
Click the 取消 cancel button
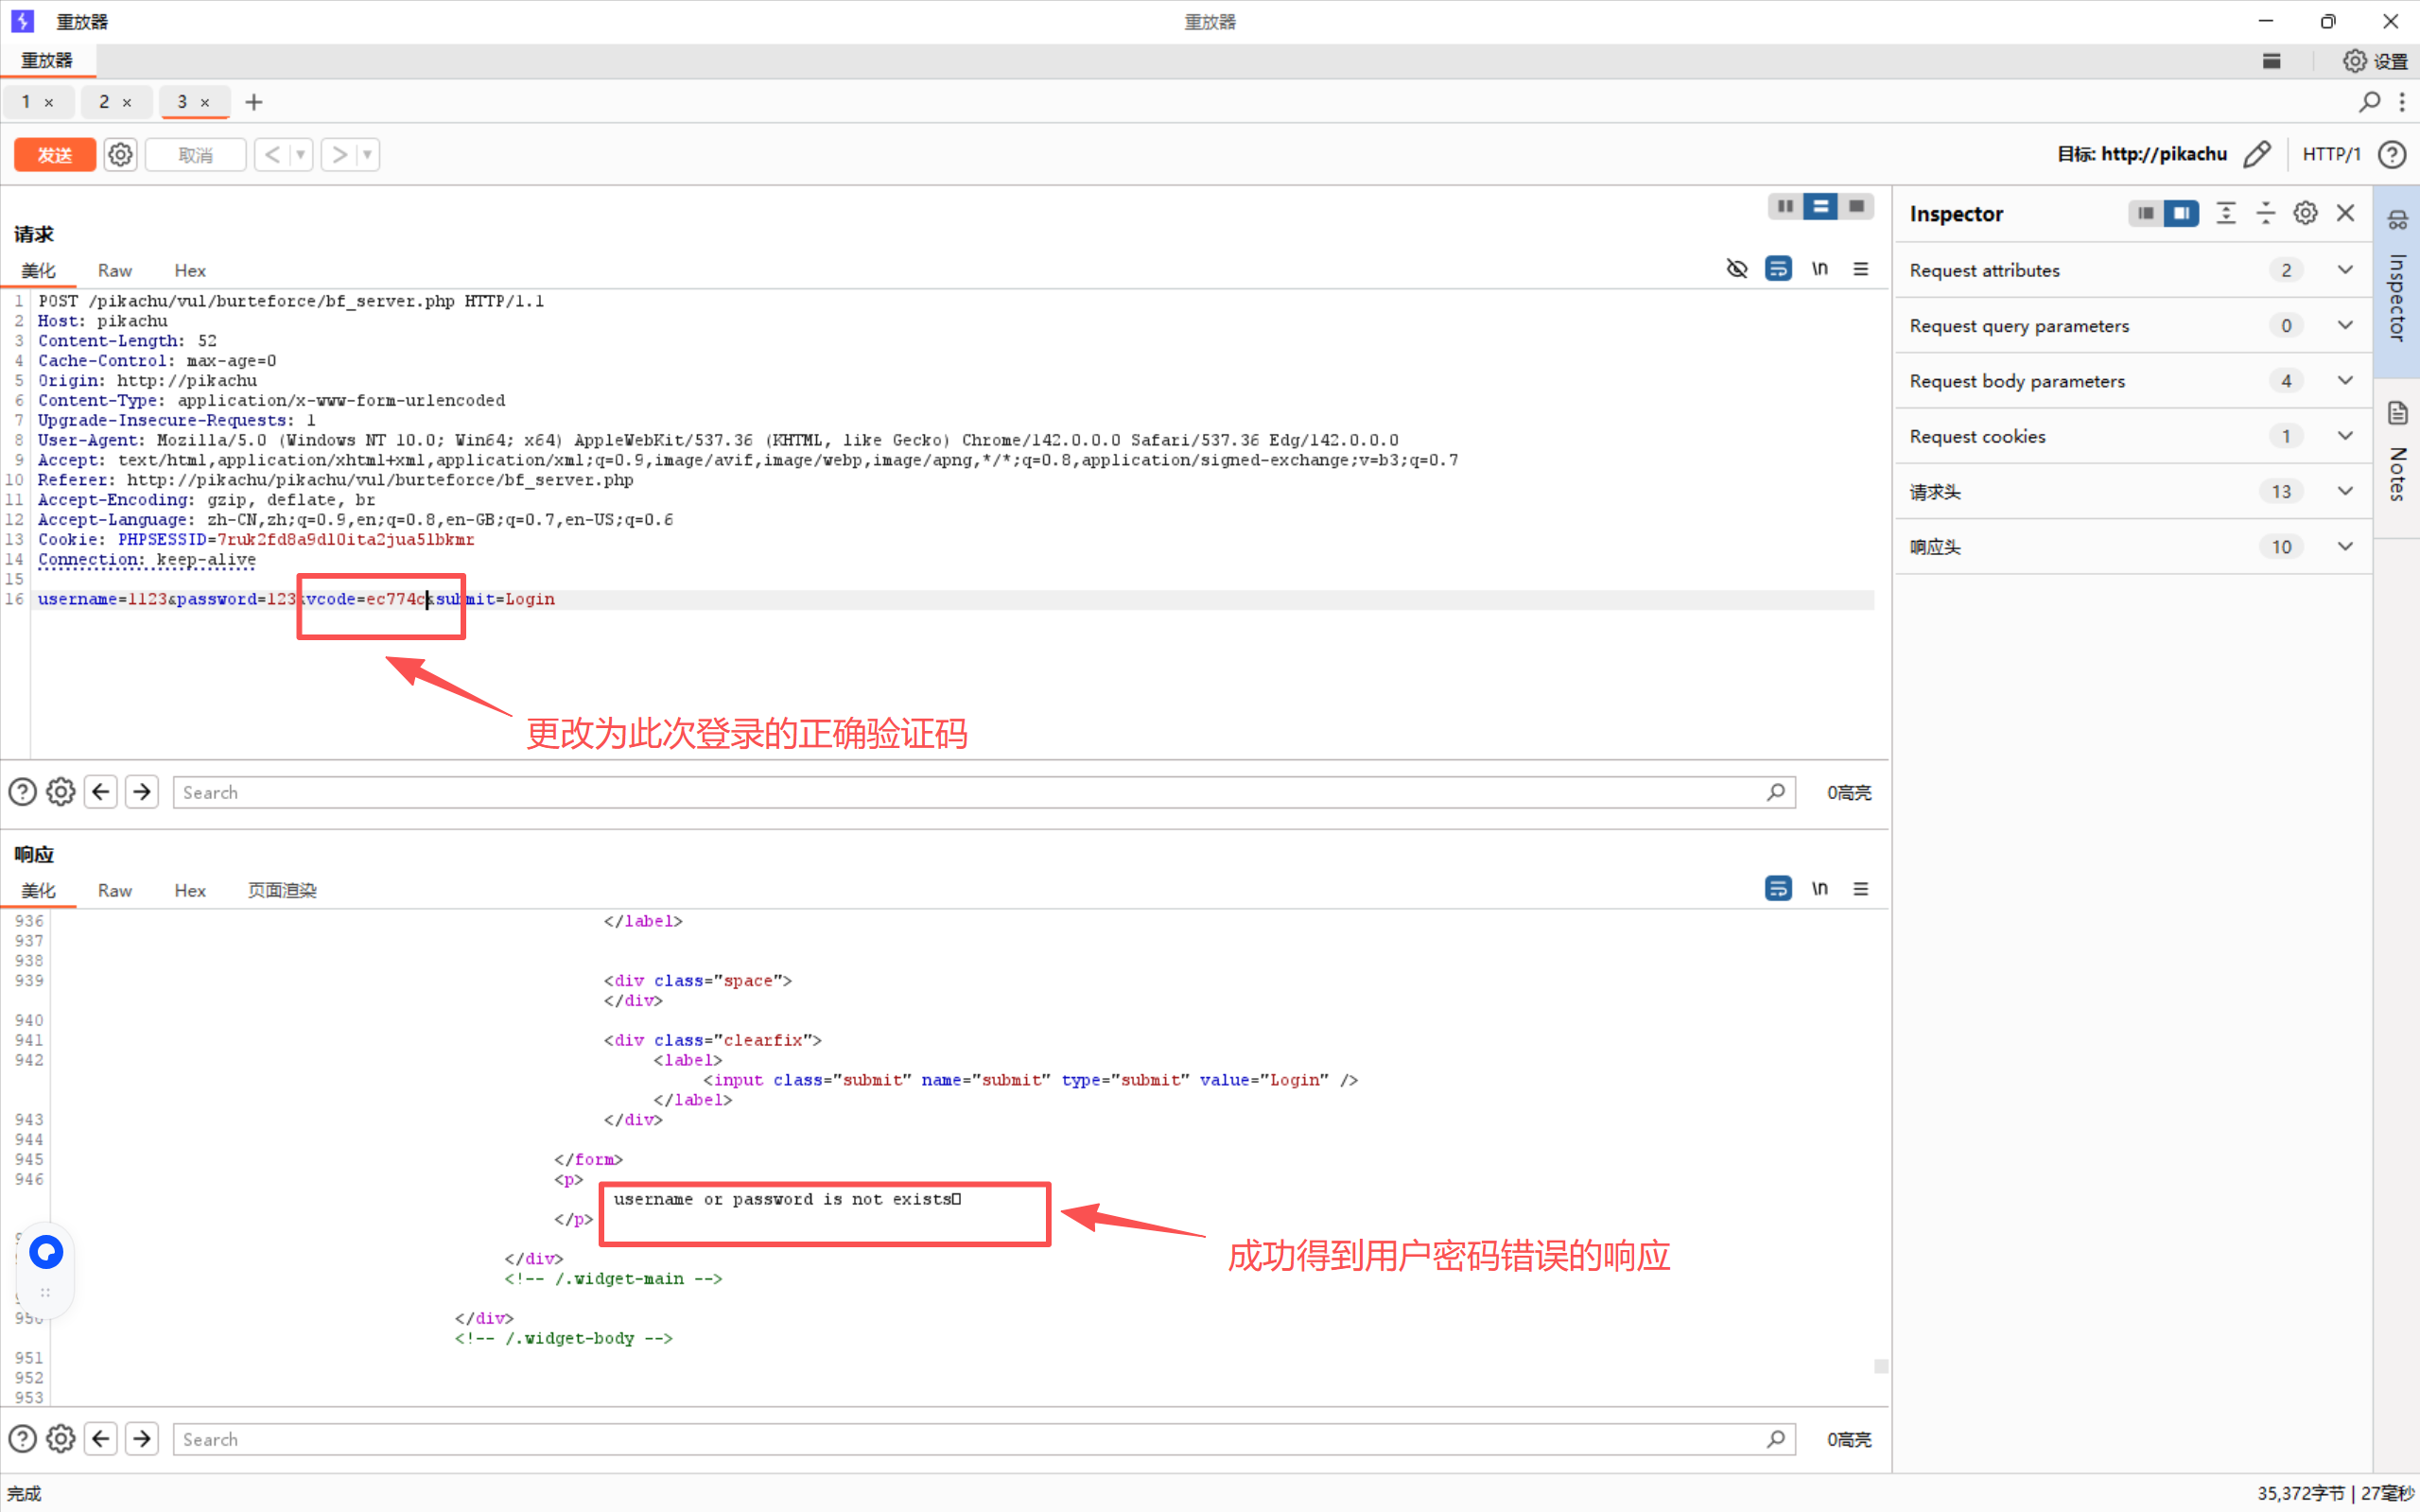pyautogui.click(x=195, y=155)
